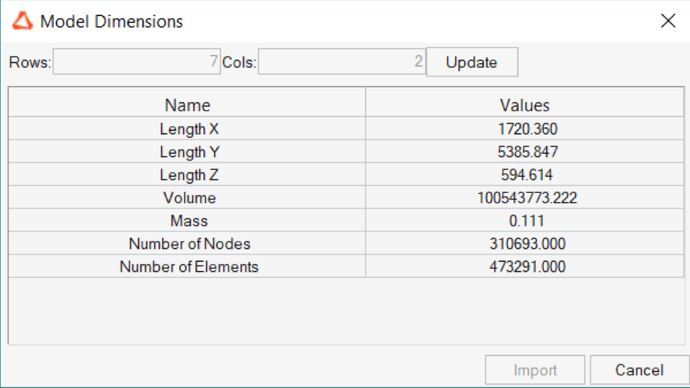Click the disabled Import button
The width and height of the screenshot is (690, 388).
[535, 370]
